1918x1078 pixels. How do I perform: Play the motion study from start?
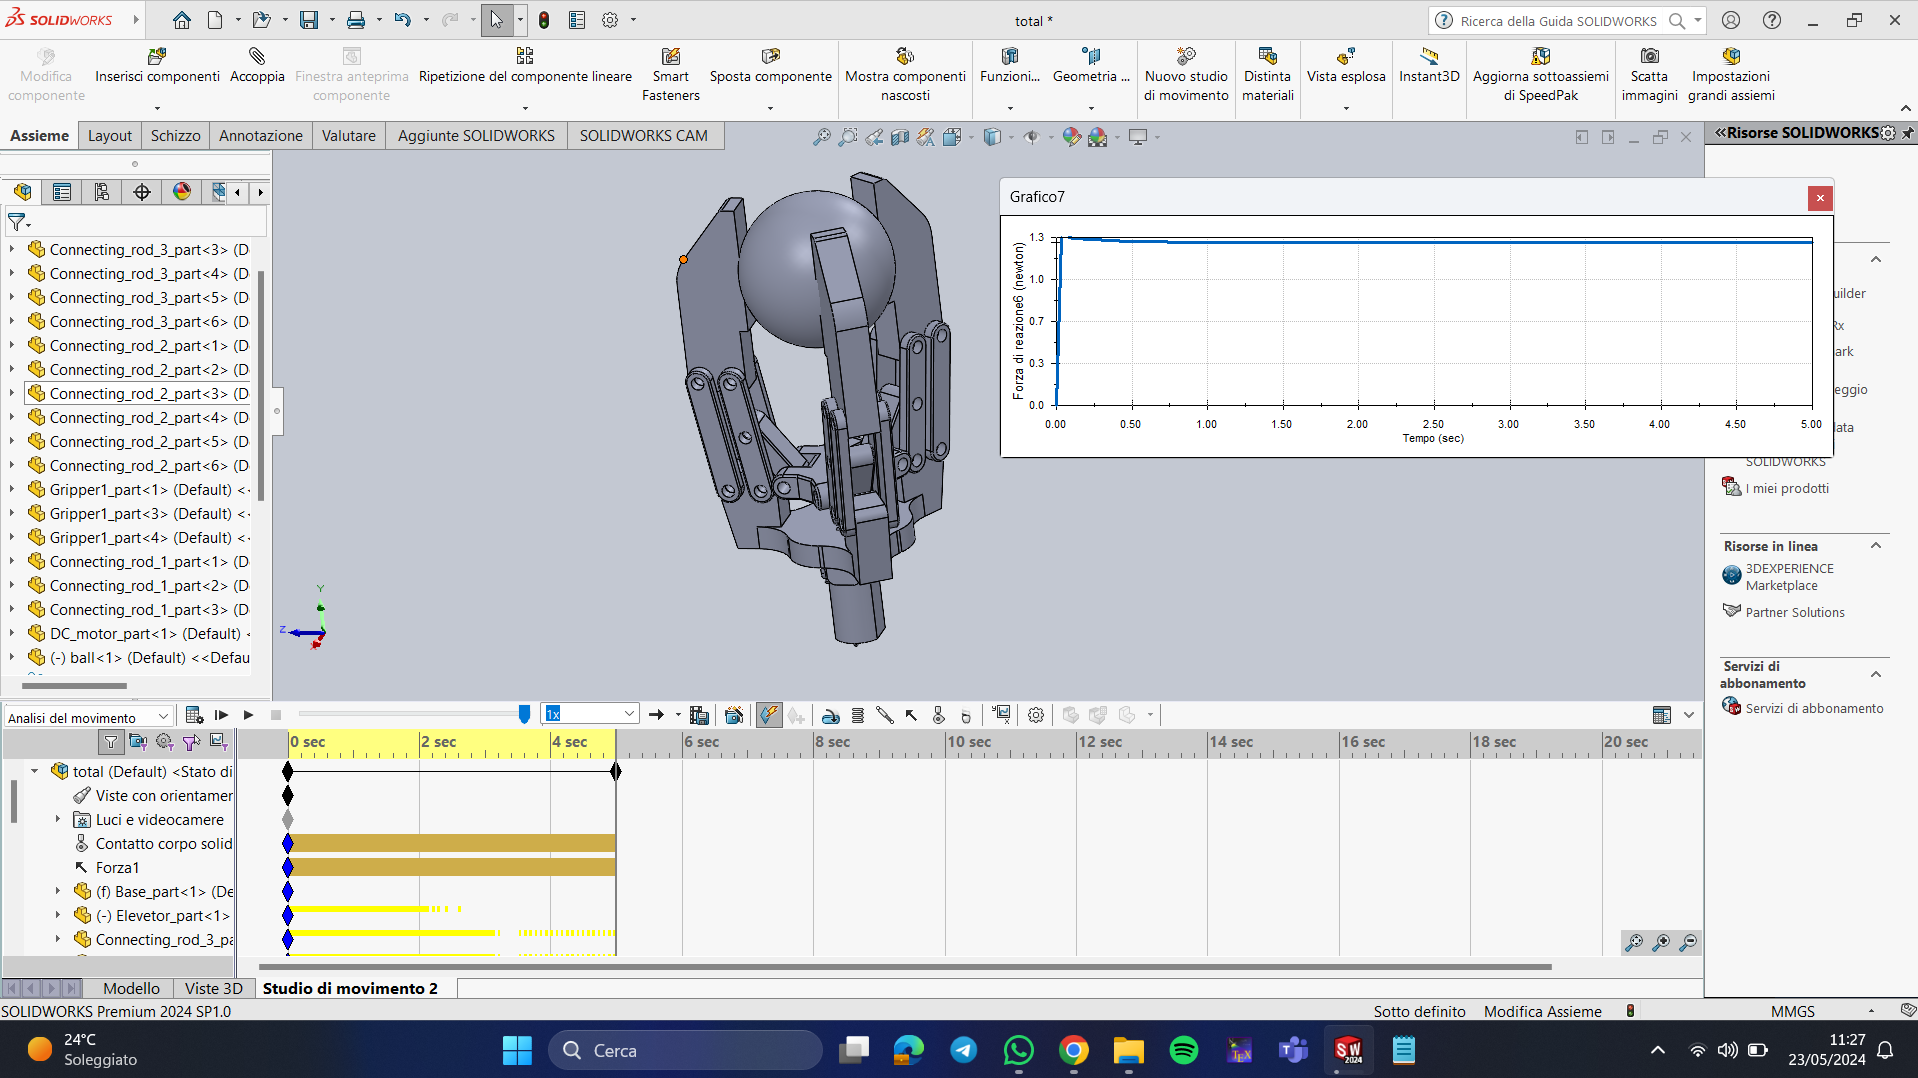tap(221, 715)
